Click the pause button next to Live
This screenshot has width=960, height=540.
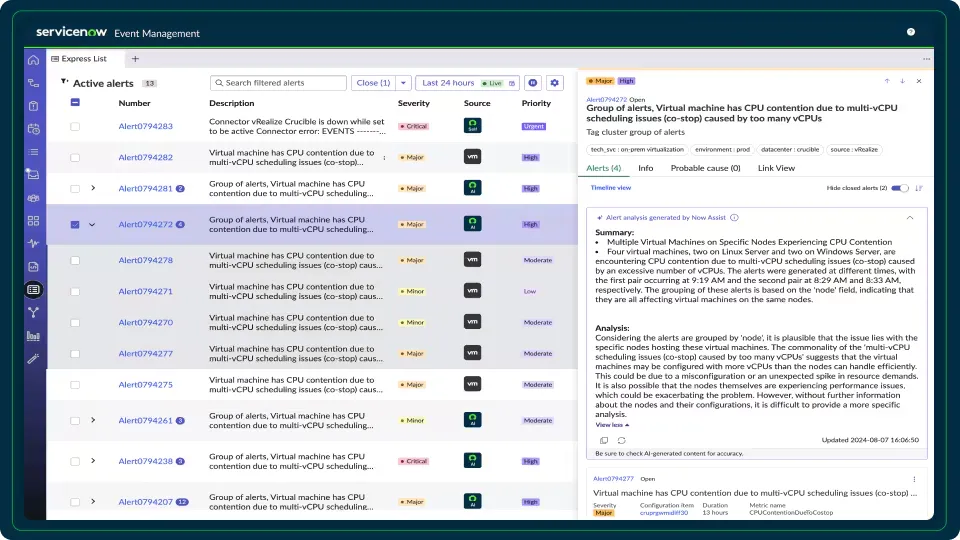(x=533, y=83)
